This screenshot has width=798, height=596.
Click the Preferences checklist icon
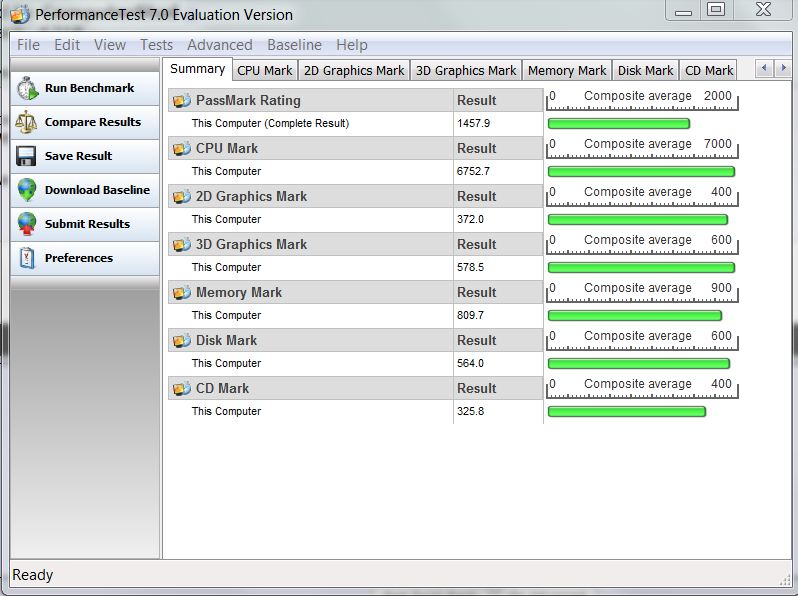click(27, 258)
